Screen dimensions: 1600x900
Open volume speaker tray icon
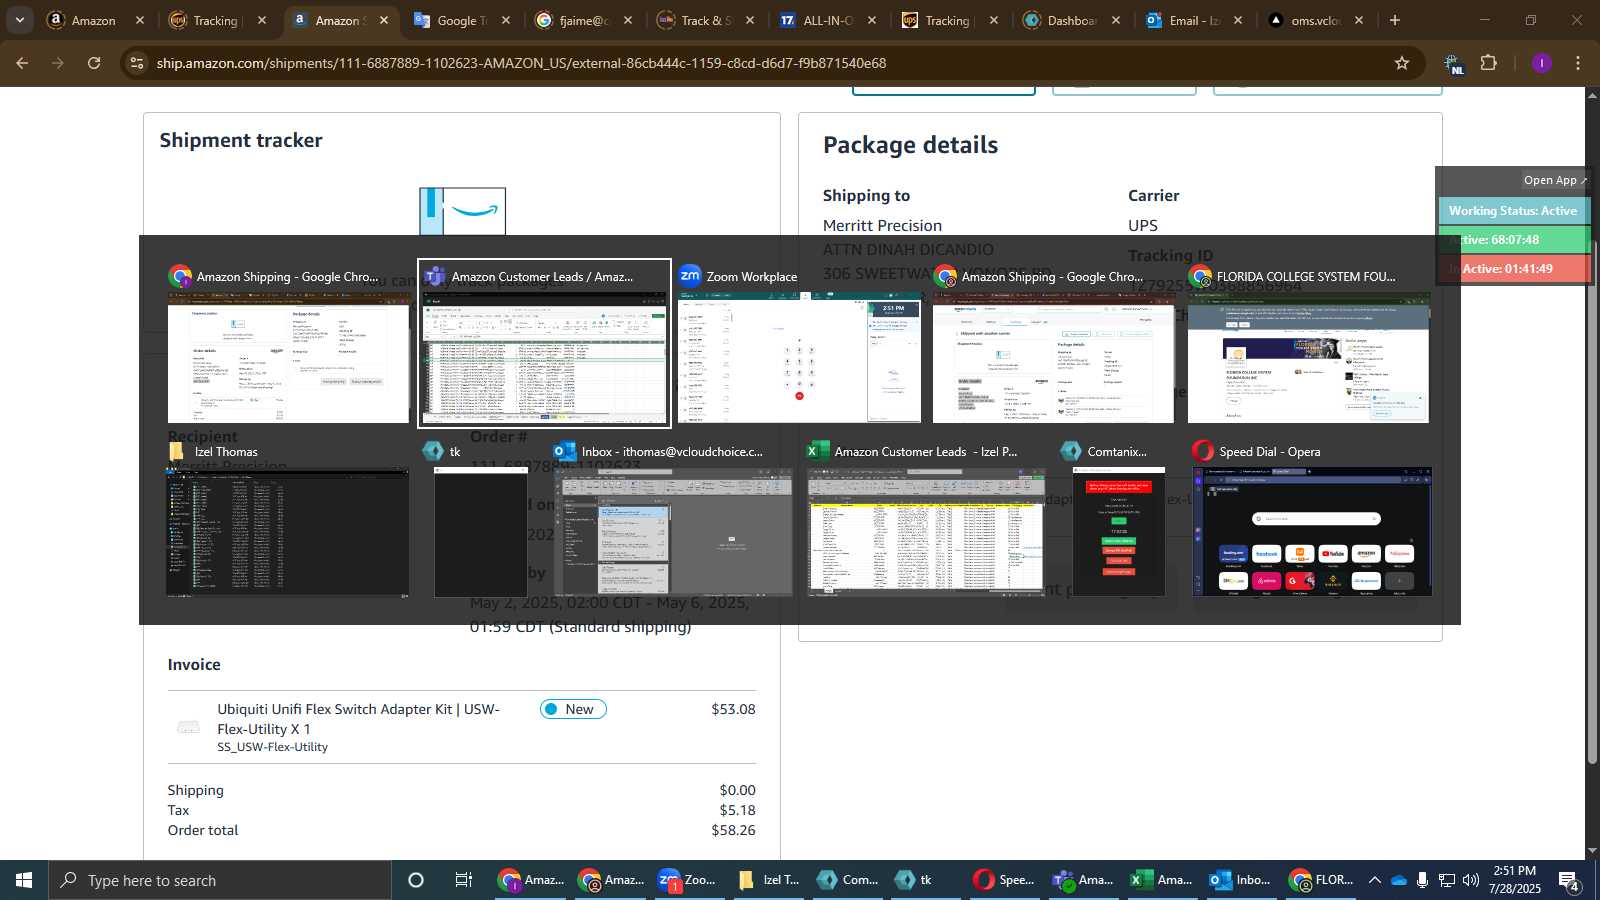(1470, 880)
